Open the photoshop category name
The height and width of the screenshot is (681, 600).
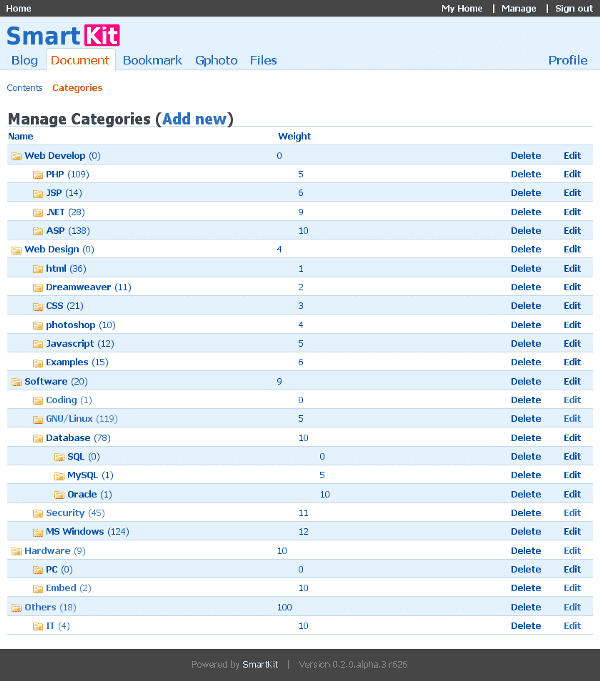click(x=70, y=325)
